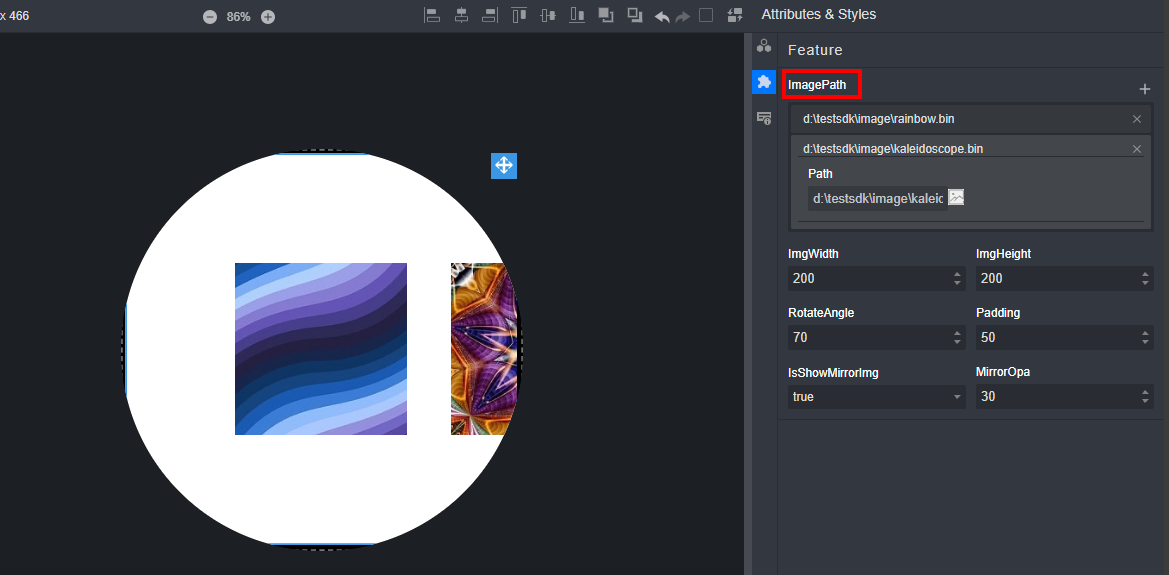Open the IsShowMirrorImg dropdown
The width and height of the screenshot is (1169, 575).
tap(876, 397)
